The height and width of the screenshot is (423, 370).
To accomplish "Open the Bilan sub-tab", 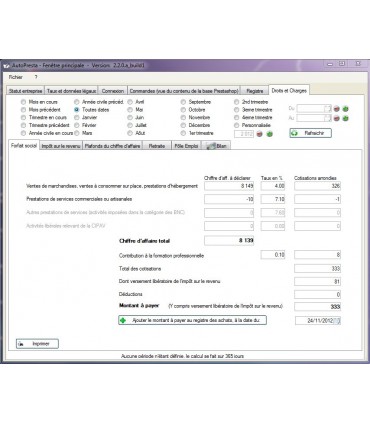I will 216,146.
